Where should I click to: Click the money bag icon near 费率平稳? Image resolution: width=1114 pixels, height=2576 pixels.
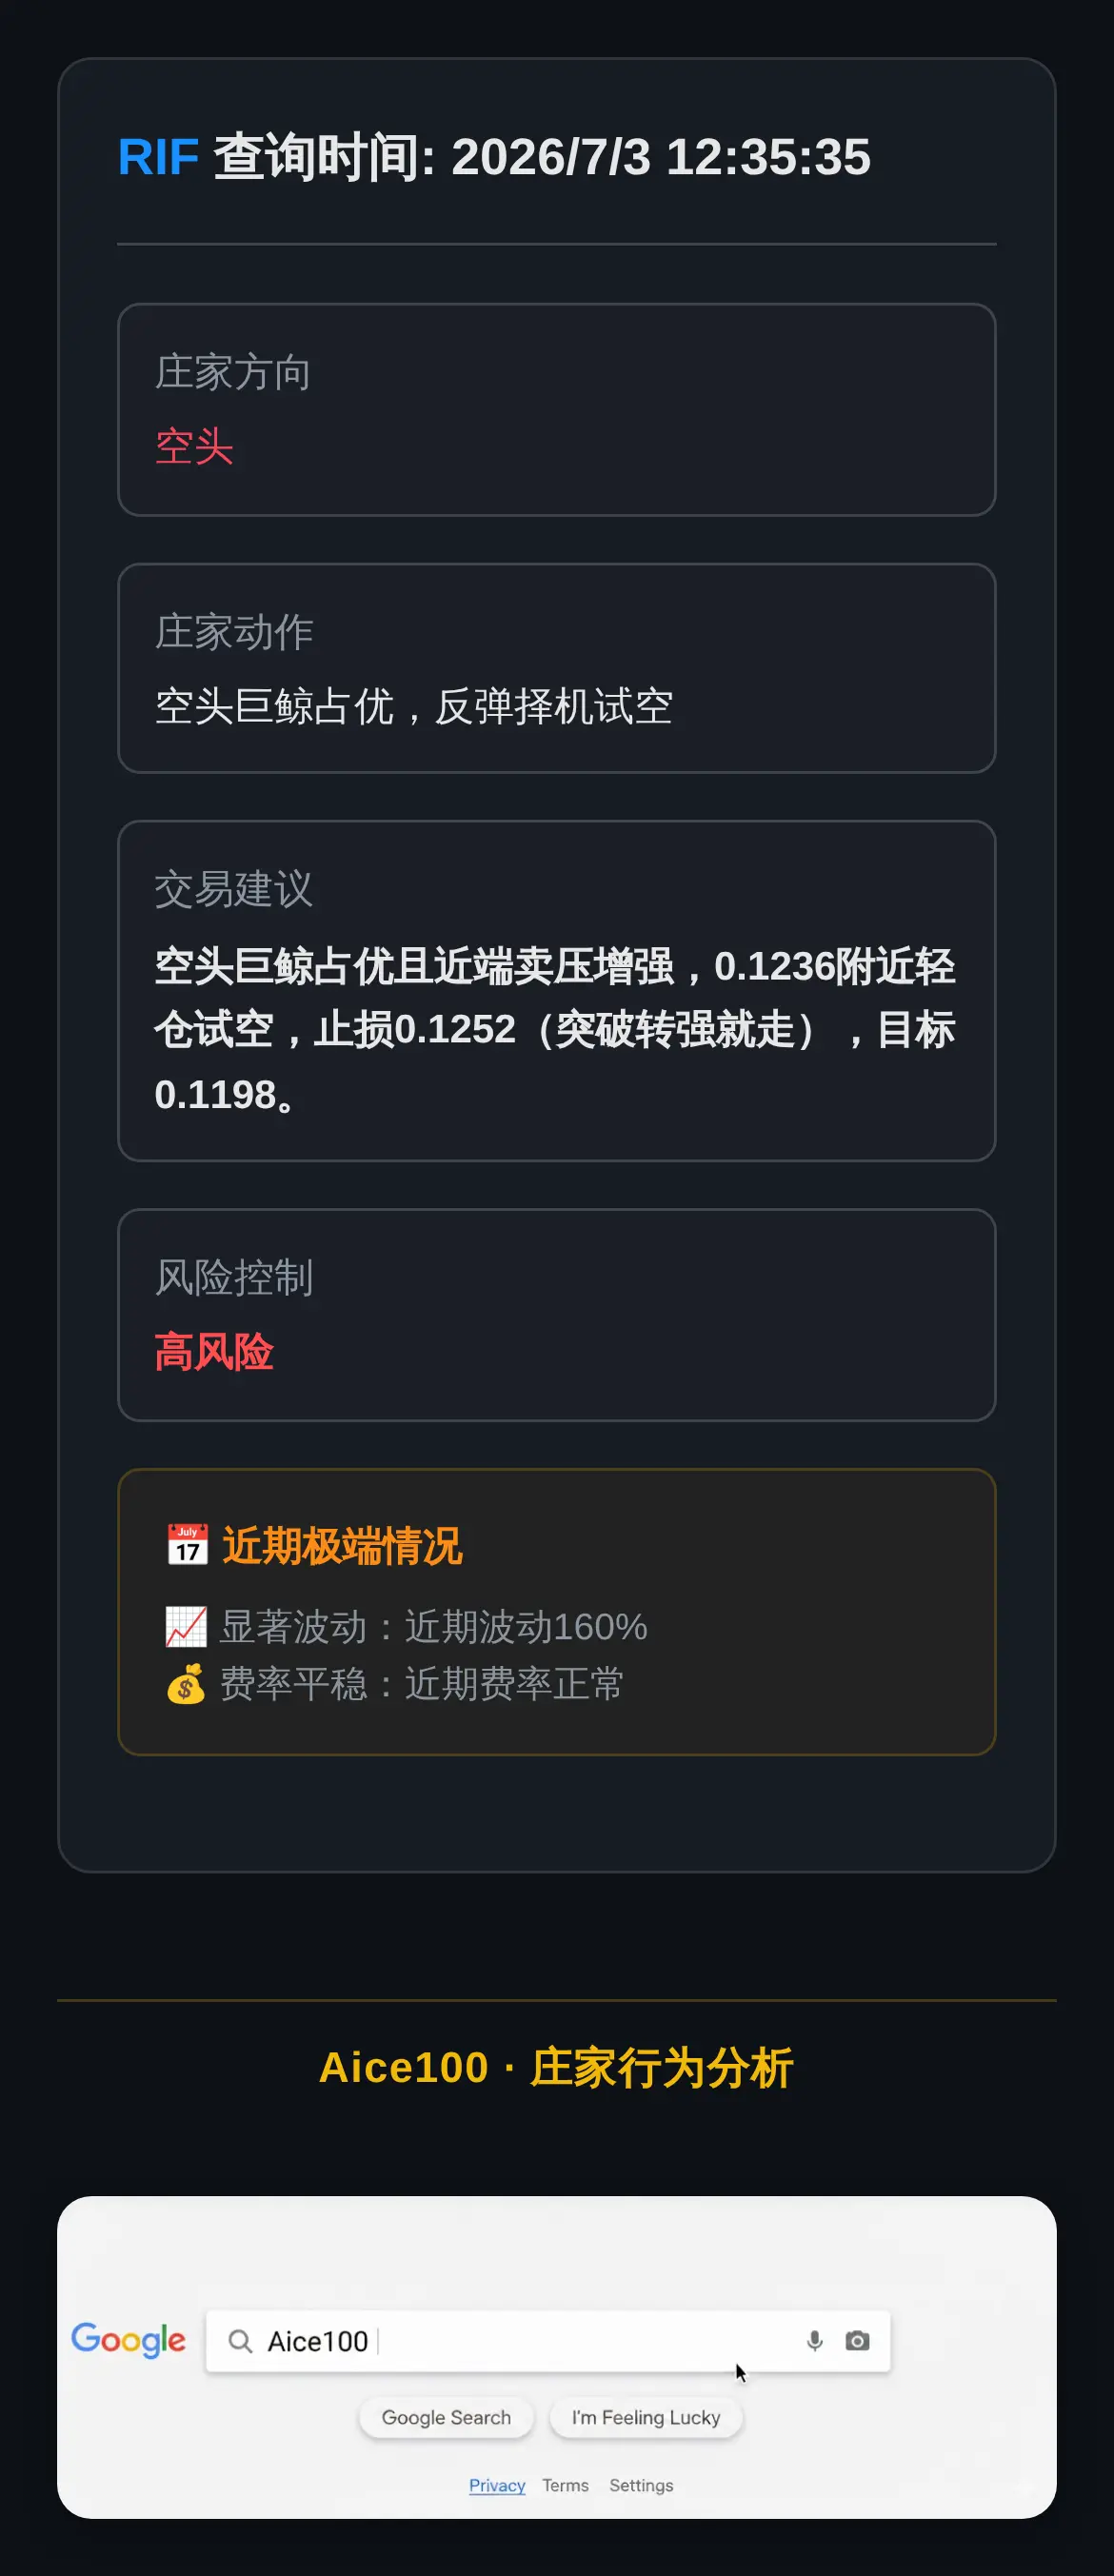tap(186, 1683)
